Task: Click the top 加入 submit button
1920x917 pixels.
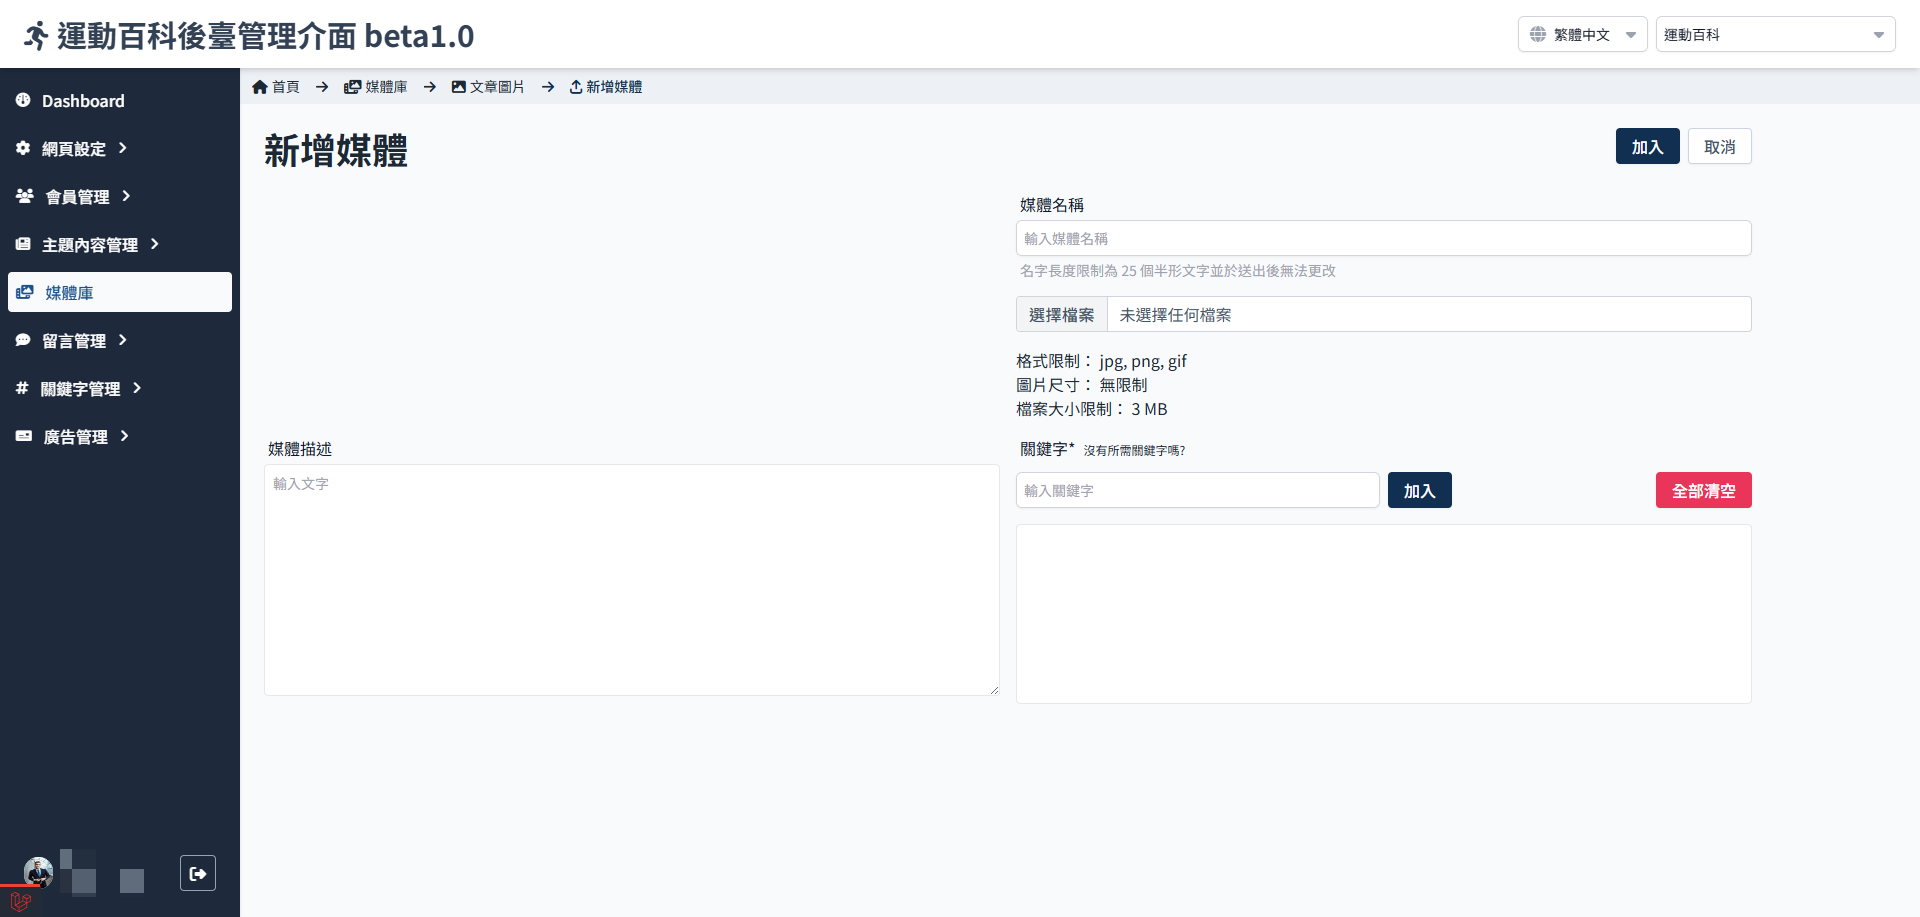Action: click(x=1648, y=146)
